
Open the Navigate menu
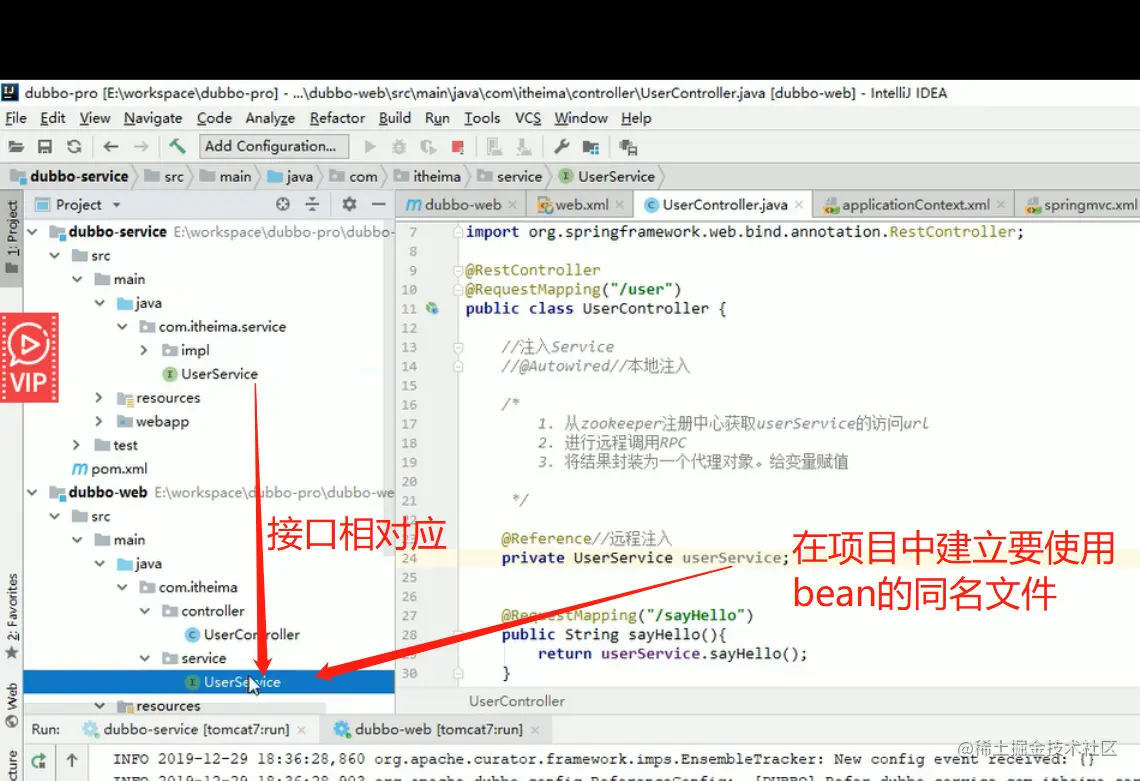[153, 118]
